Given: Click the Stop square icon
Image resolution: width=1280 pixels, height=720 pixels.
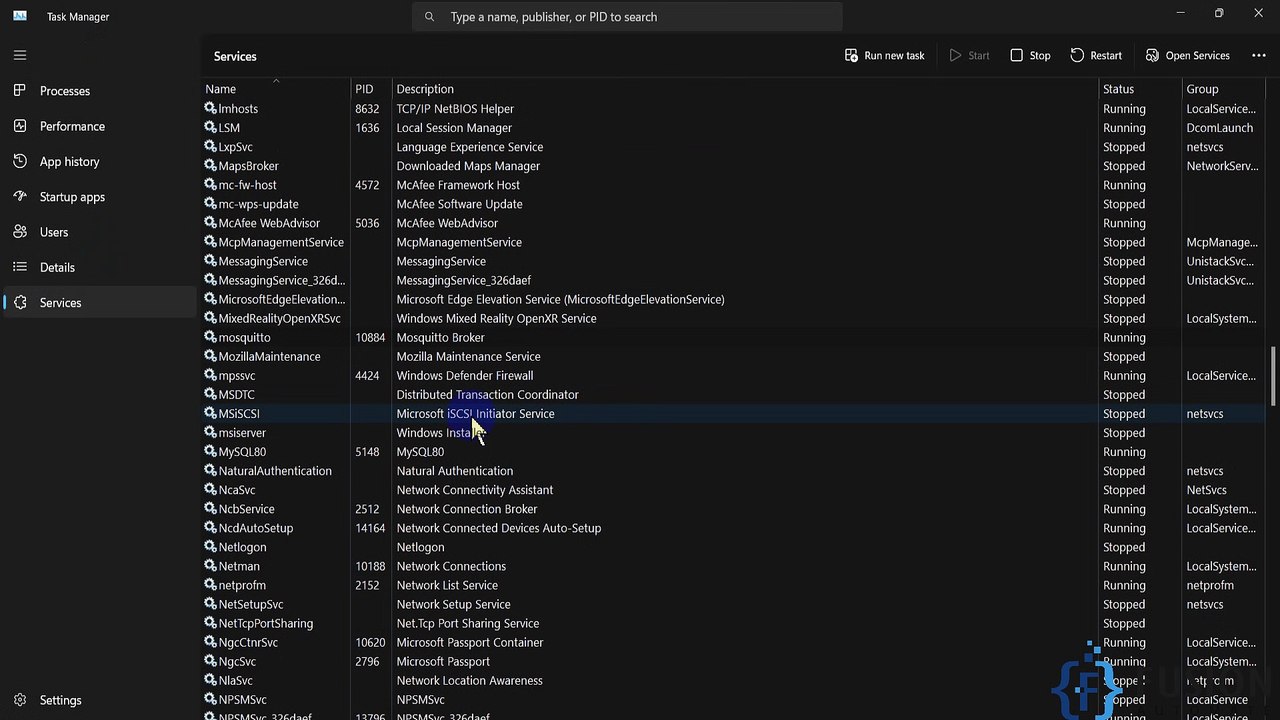Looking at the screenshot, I should 1016,55.
